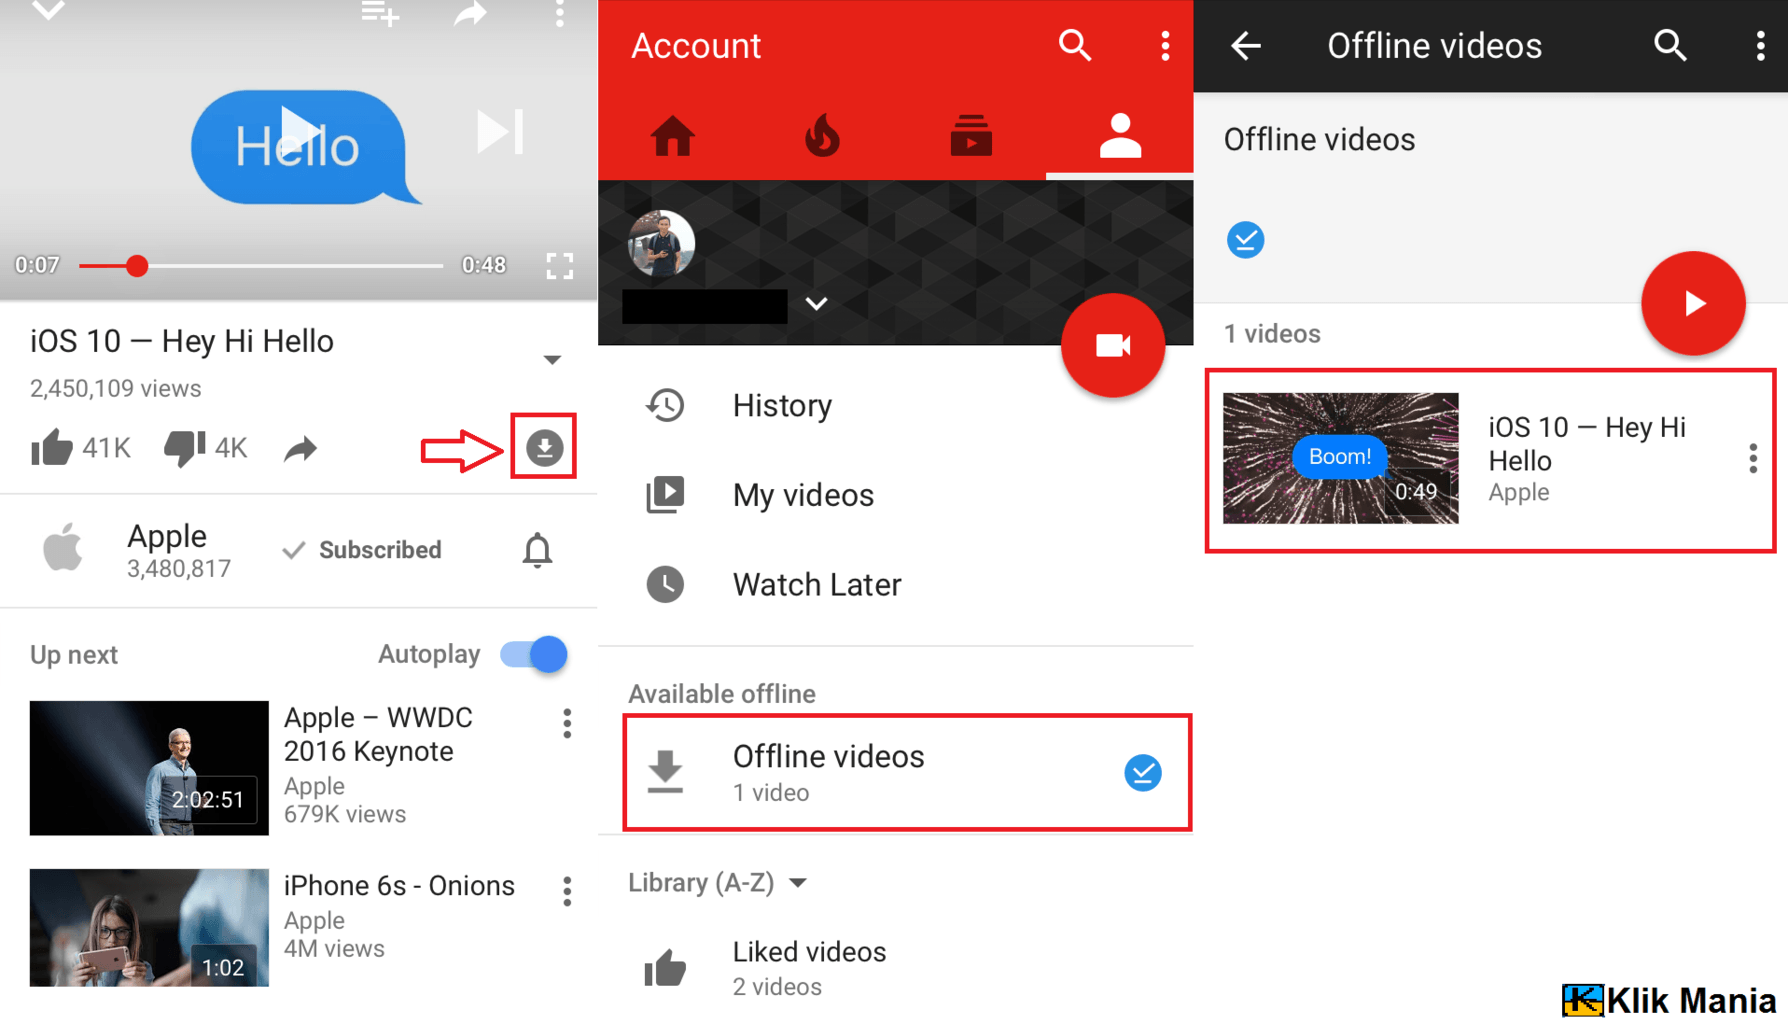Go back from Offline videos screen
This screenshot has height=1024, width=1788.
coord(1246,45)
